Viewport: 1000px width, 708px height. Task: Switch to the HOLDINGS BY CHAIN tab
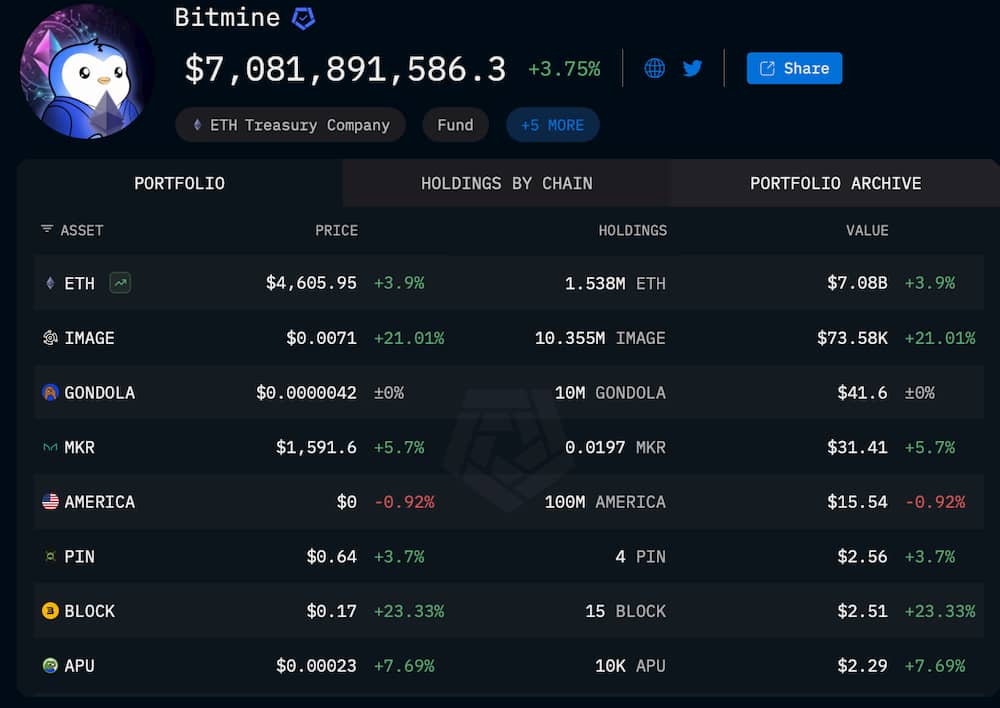[x=506, y=183]
